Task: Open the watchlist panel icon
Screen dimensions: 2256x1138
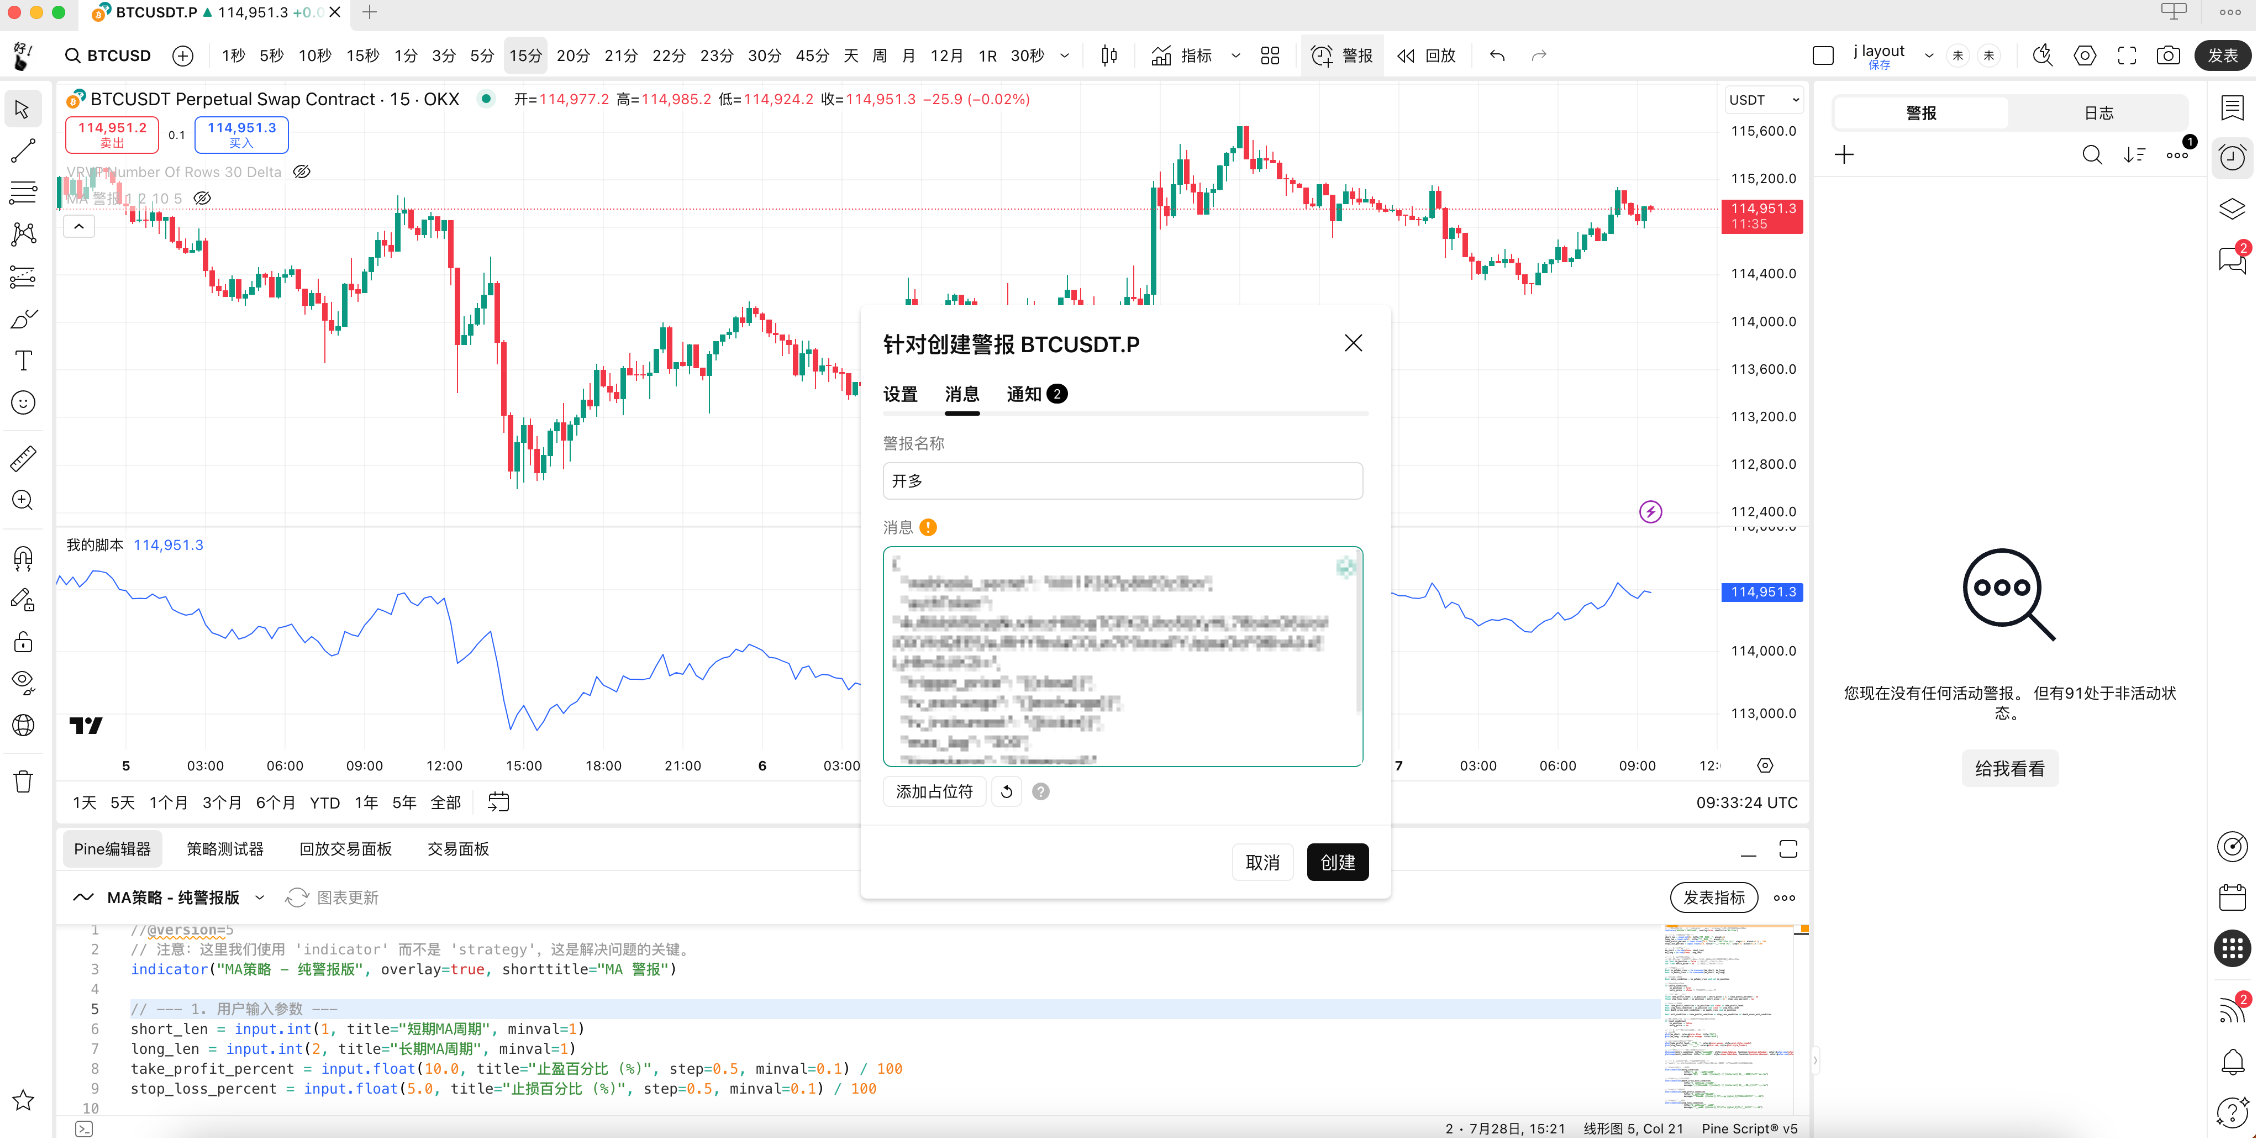Action: pos(2232,107)
